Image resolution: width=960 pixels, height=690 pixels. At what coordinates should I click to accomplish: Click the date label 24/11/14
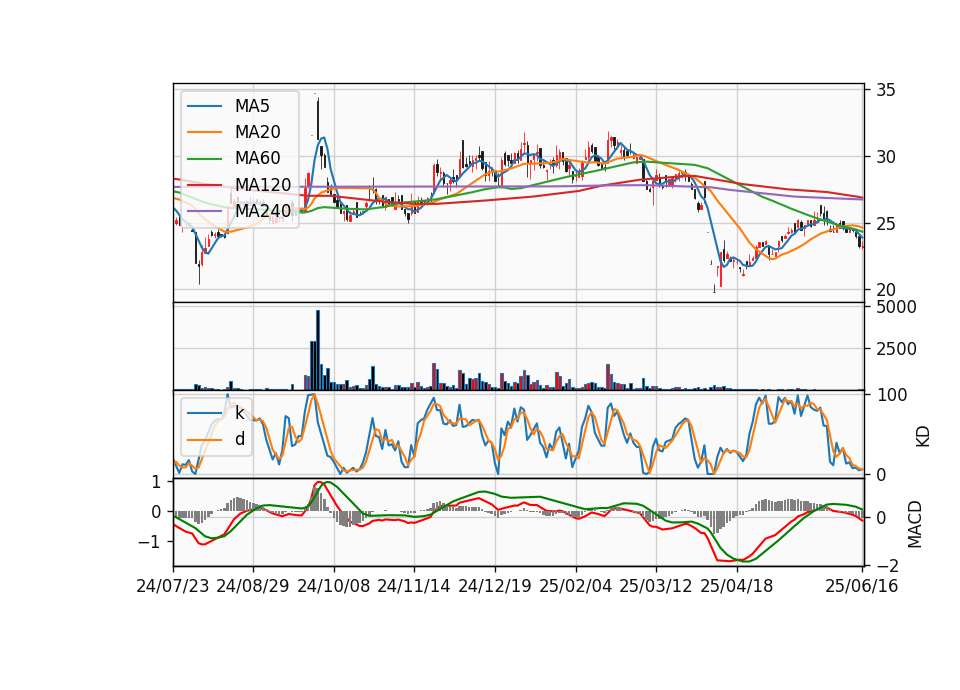[414, 586]
